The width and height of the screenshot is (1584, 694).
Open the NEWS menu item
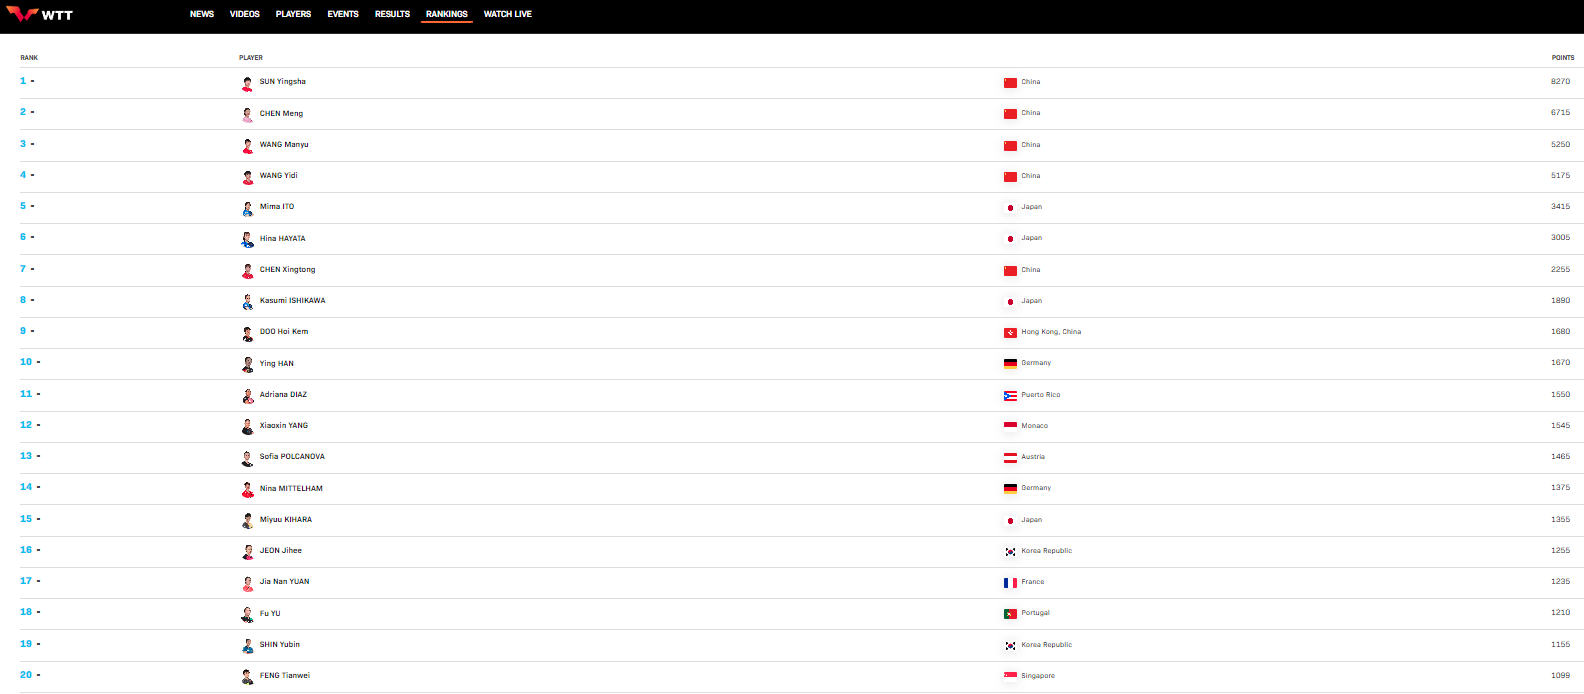[202, 14]
